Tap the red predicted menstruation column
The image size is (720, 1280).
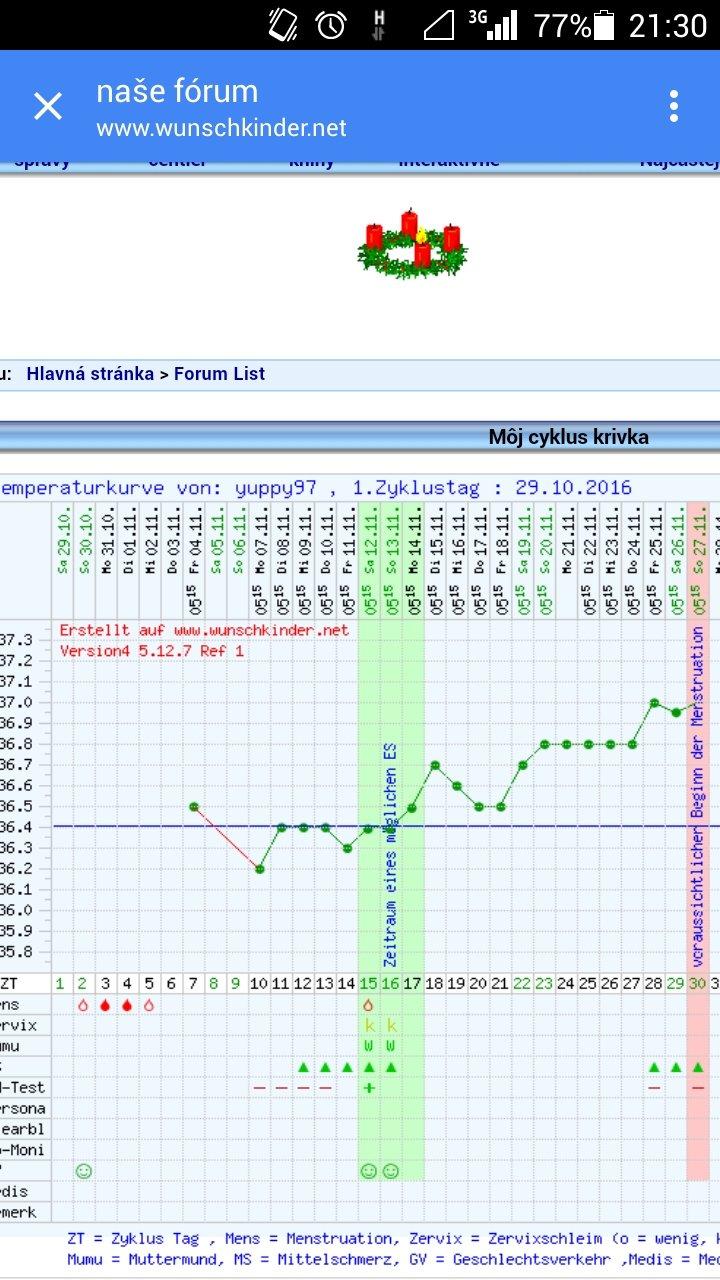click(697, 800)
